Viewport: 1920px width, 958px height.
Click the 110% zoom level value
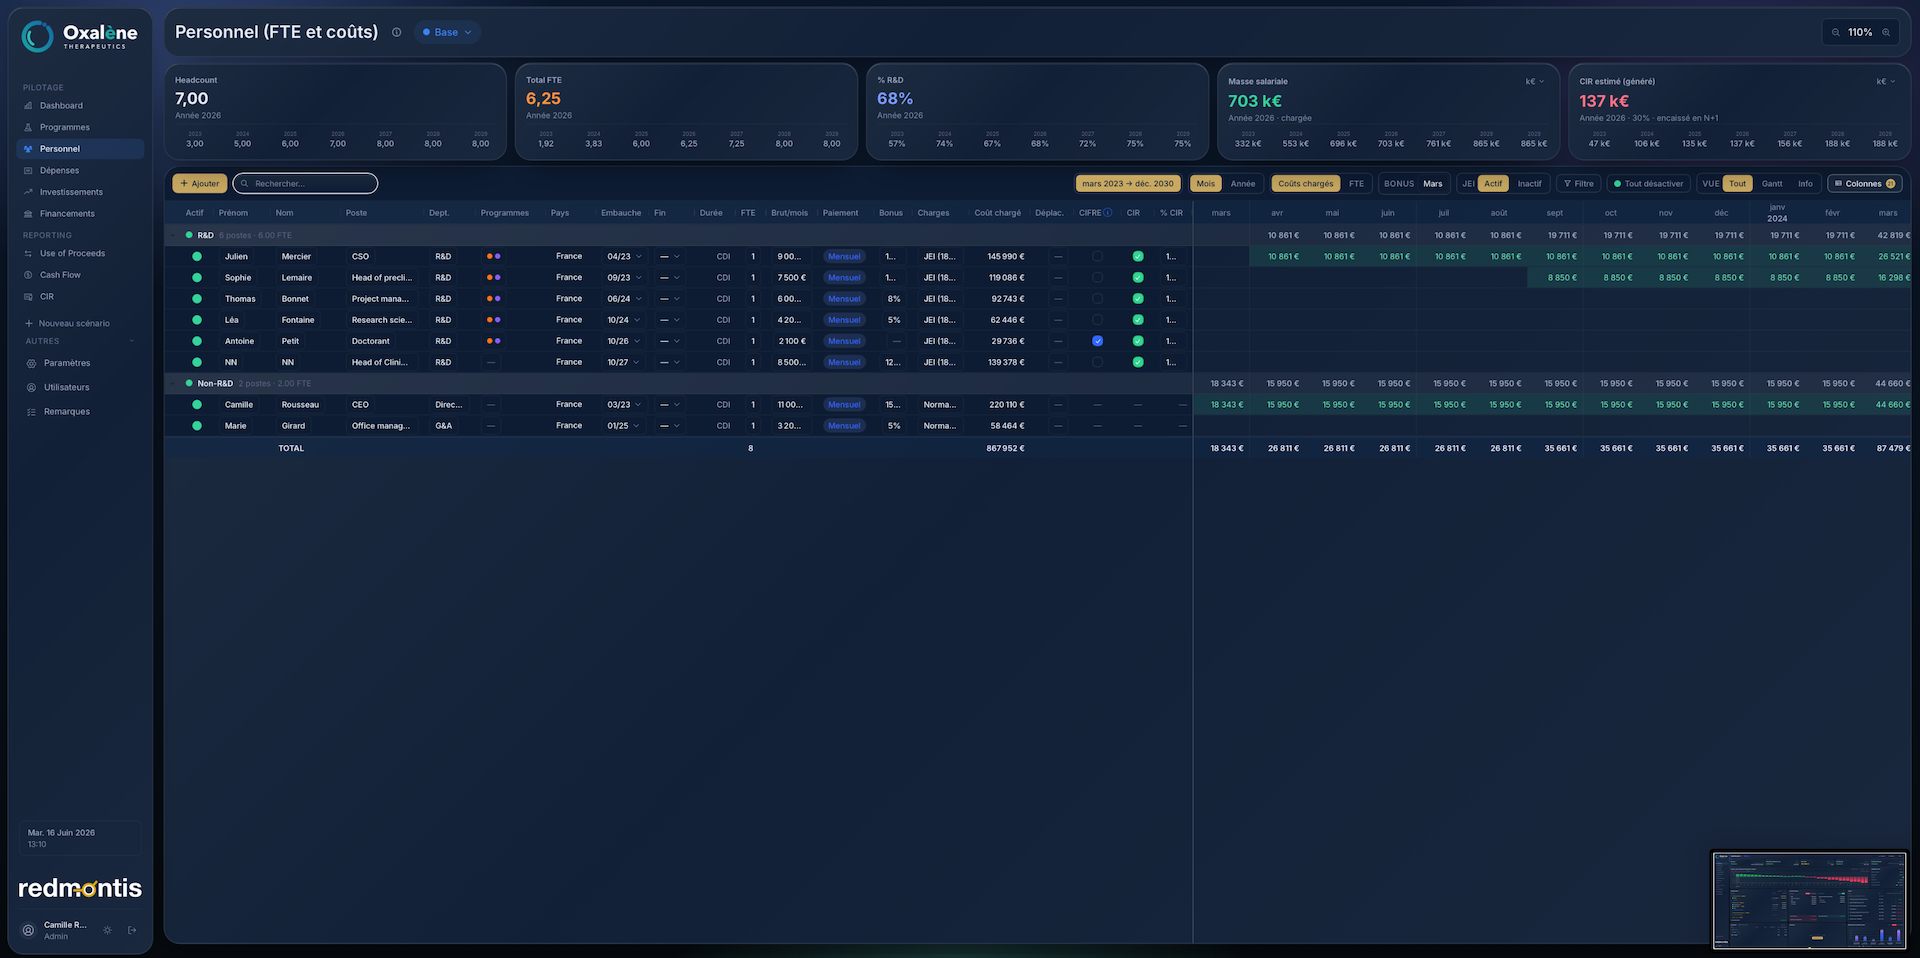[1860, 33]
